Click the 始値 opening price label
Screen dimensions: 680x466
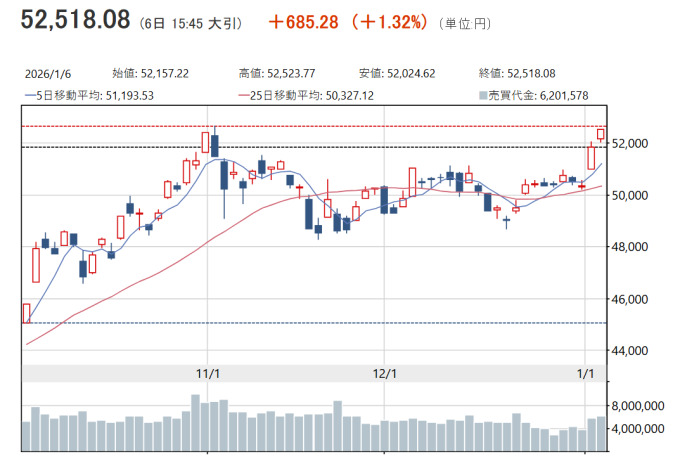(x=123, y=73)
